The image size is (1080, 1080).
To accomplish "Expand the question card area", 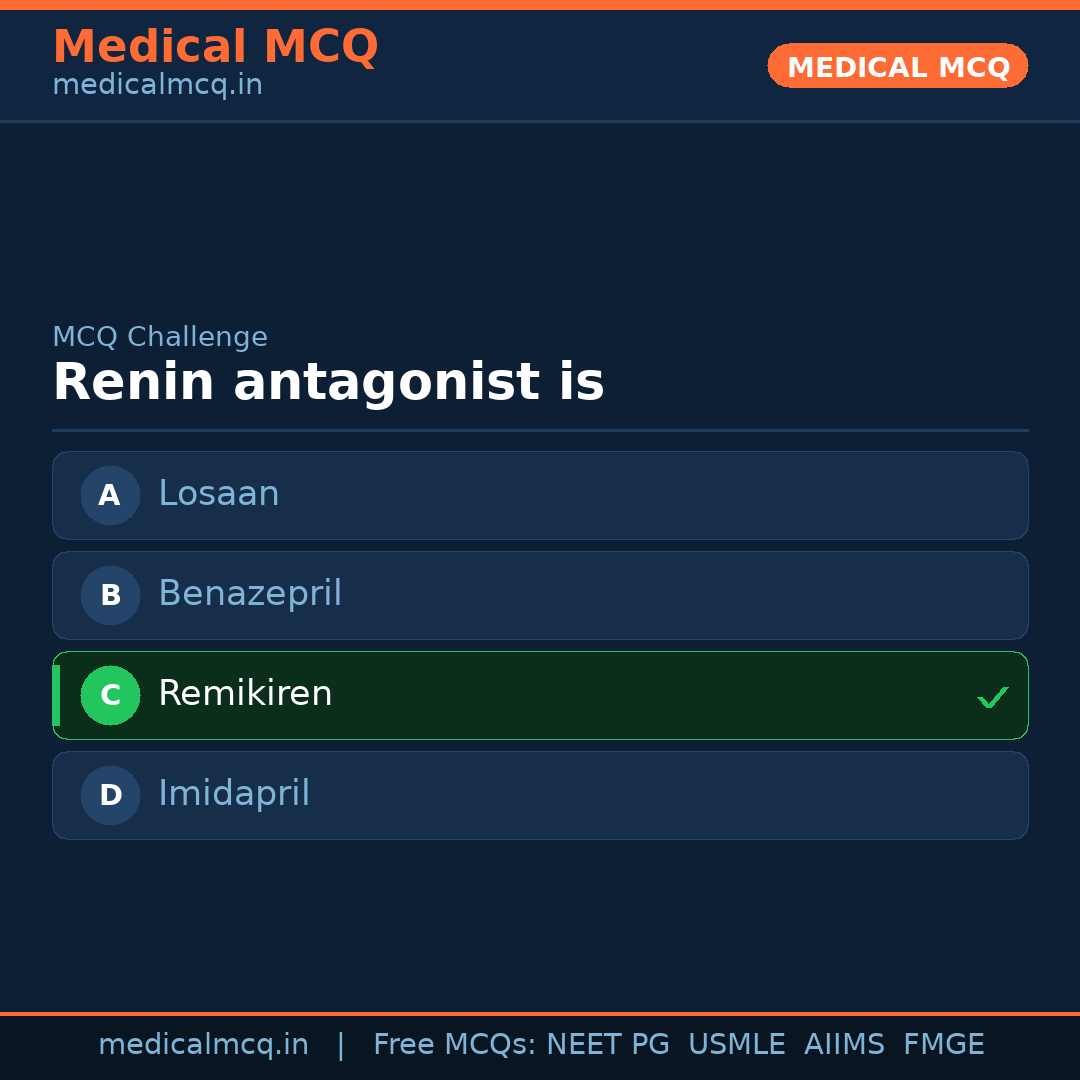I will [x=540, y=382].
